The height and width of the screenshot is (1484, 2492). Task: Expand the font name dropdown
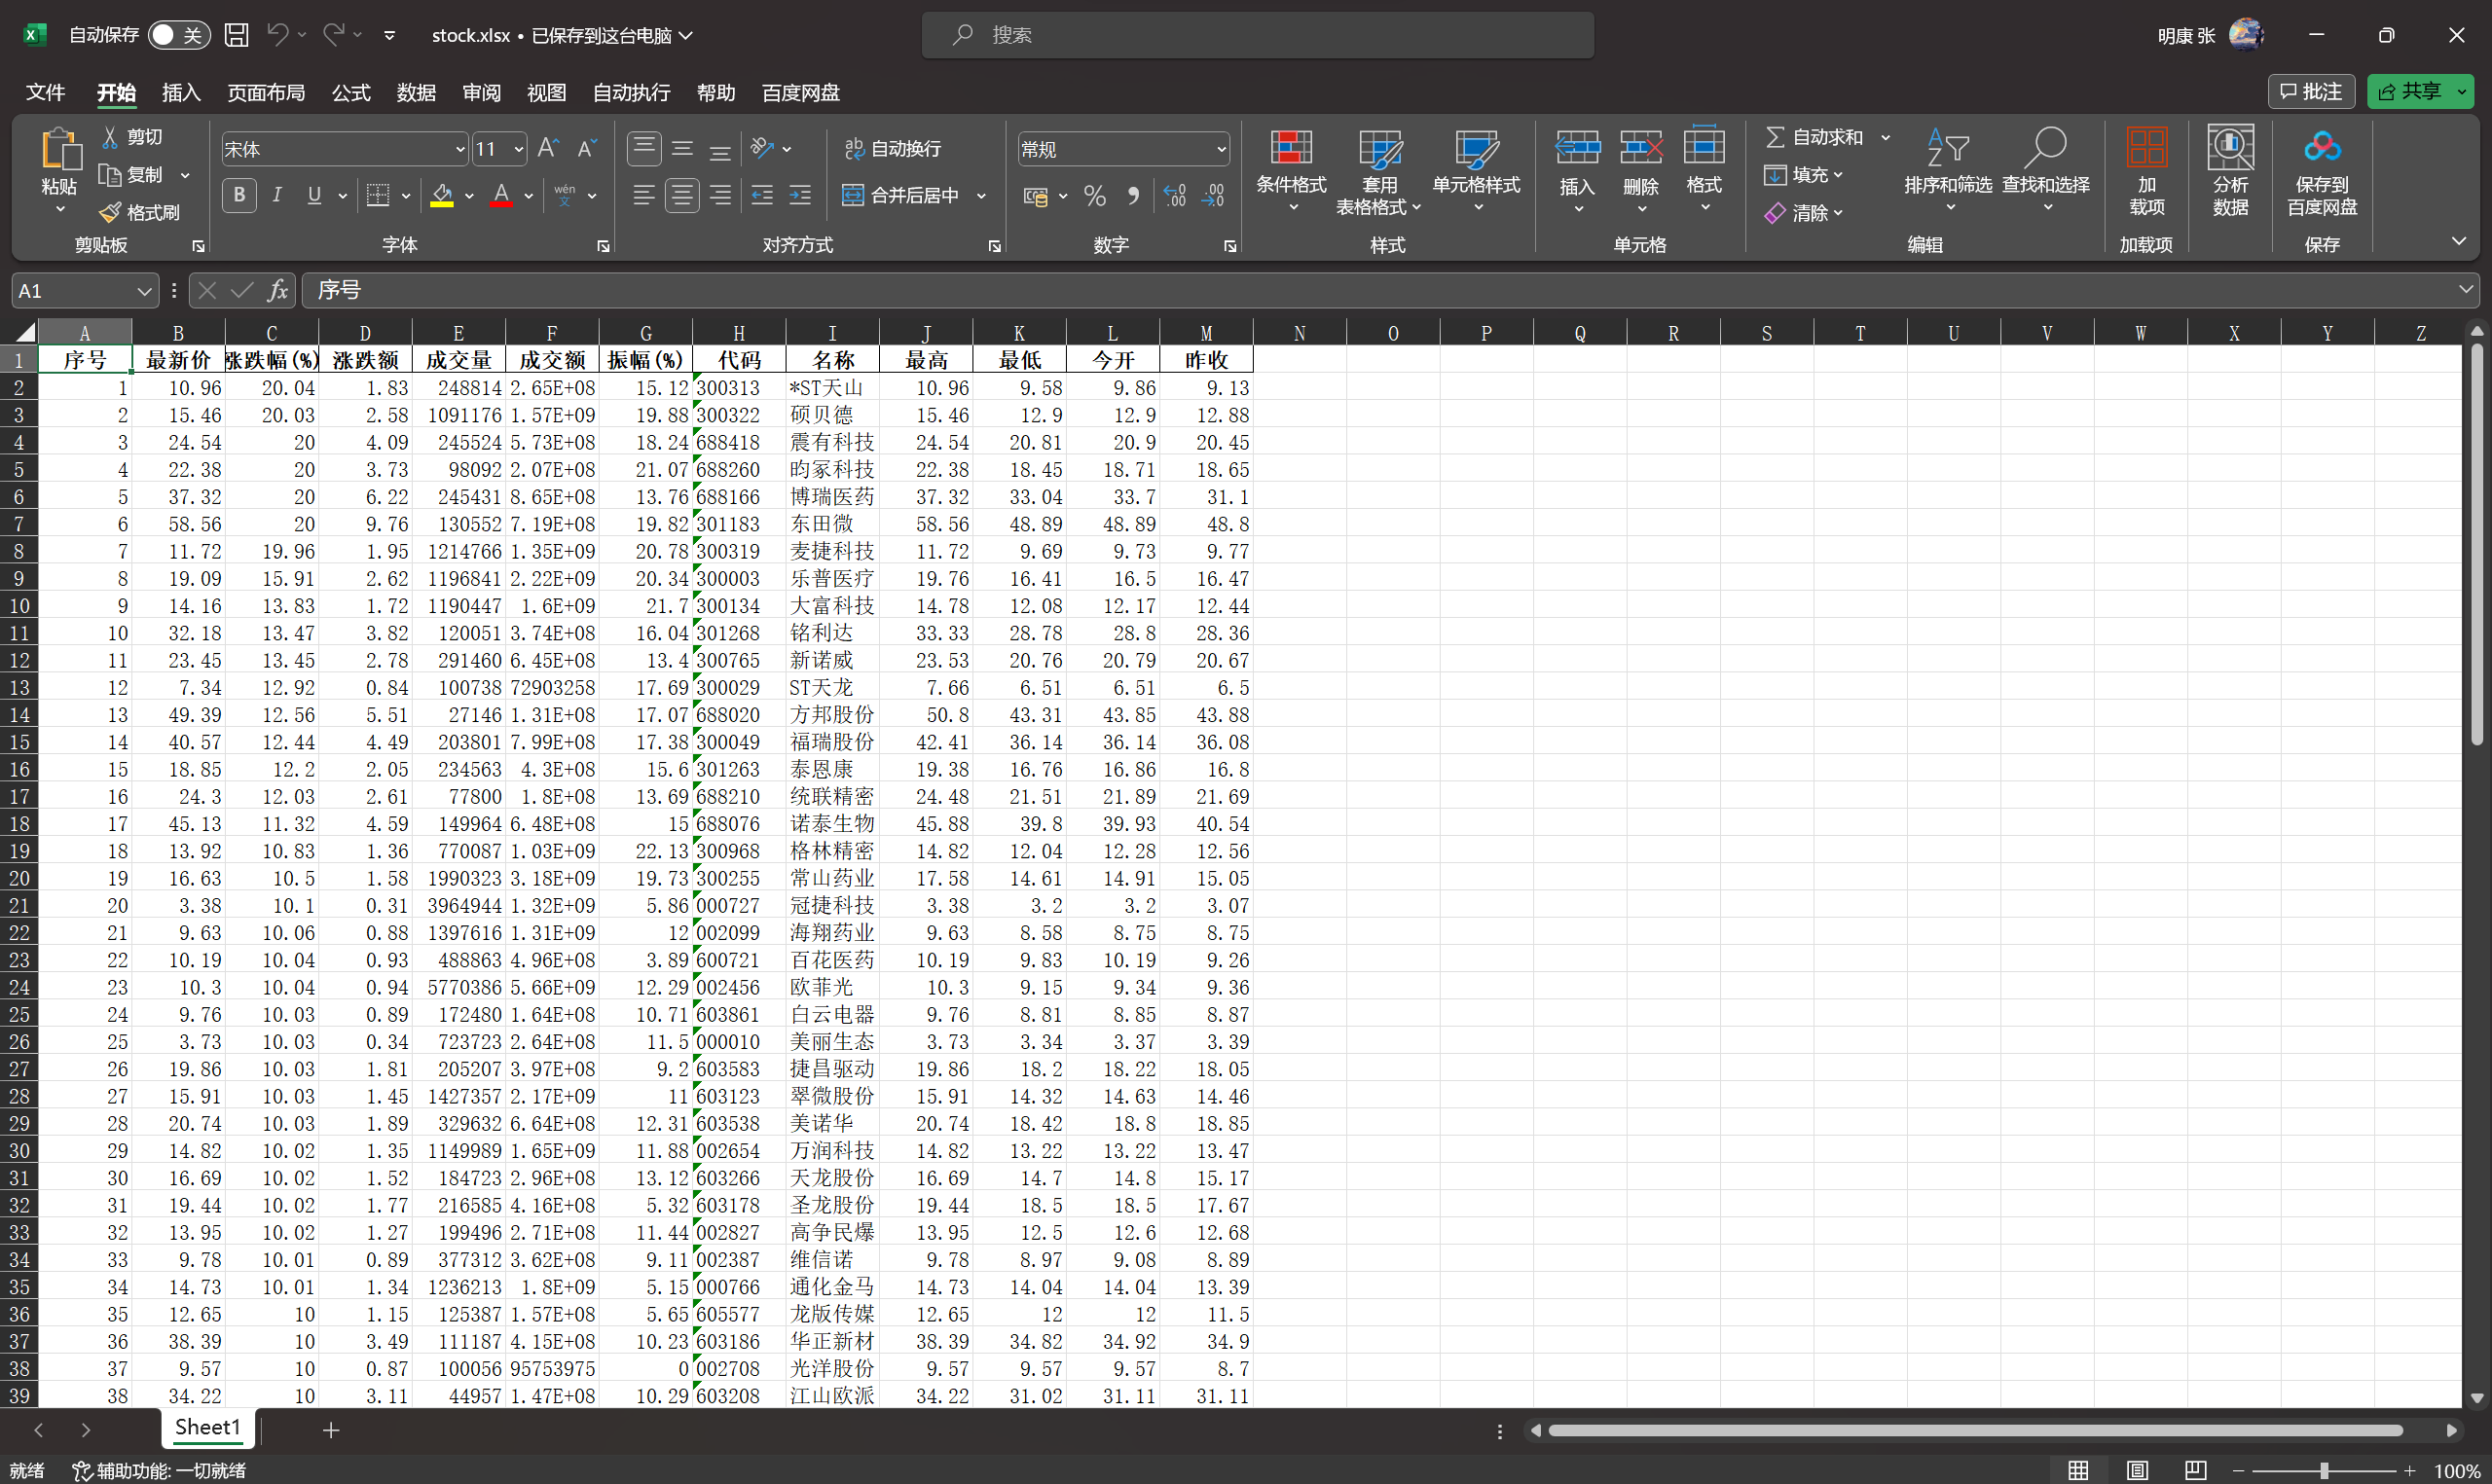tap(460, 149)
